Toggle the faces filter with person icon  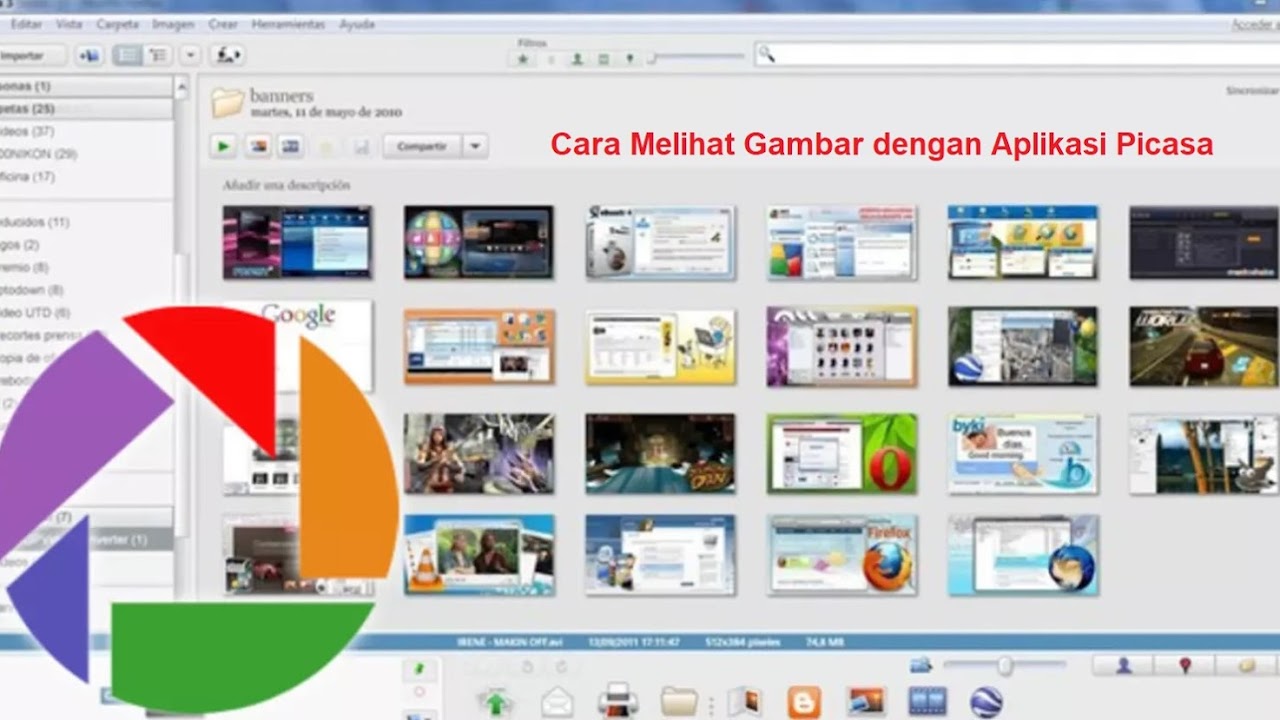[x=577, y=59]
